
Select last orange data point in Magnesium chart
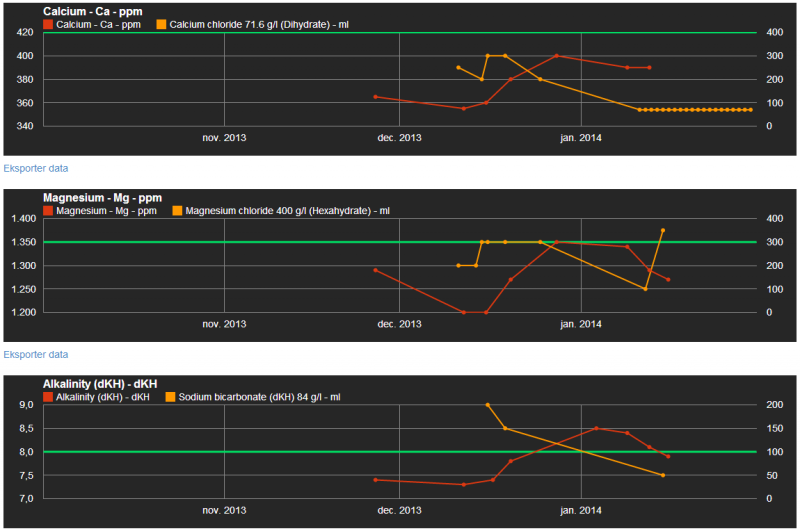(x=663, y=230)
